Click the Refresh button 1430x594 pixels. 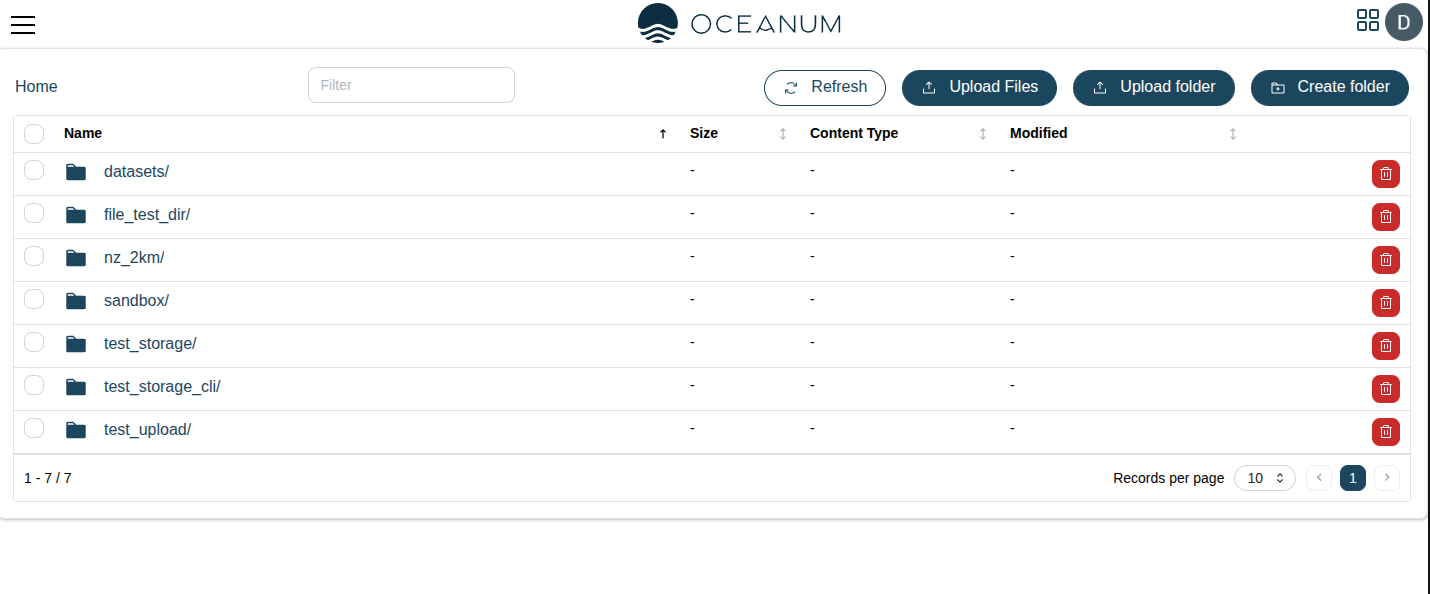[824, 87]
